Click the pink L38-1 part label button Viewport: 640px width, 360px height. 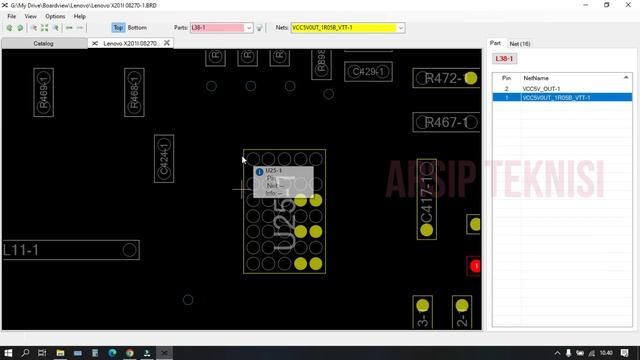(x=504, y=58)
